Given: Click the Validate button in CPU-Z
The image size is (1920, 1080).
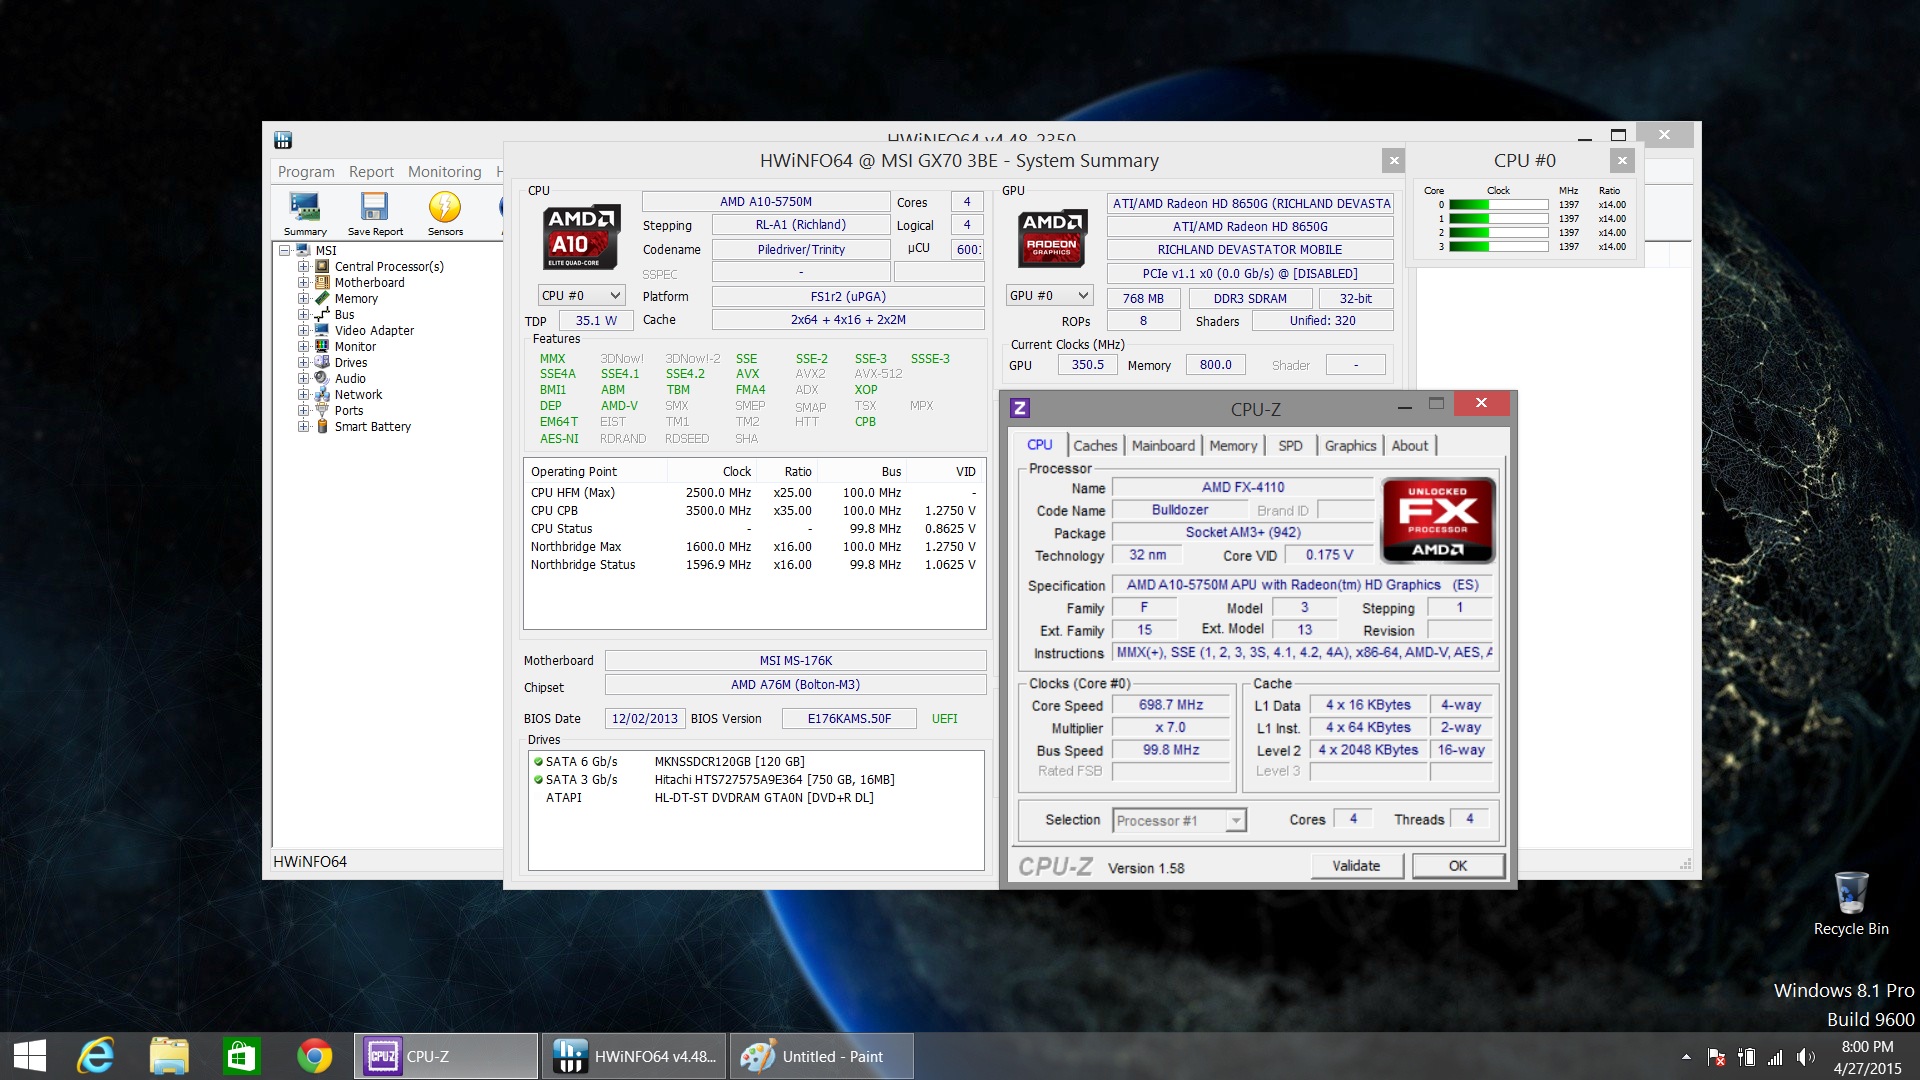Looking at the screenshot, I should [x=1356, y=866].
